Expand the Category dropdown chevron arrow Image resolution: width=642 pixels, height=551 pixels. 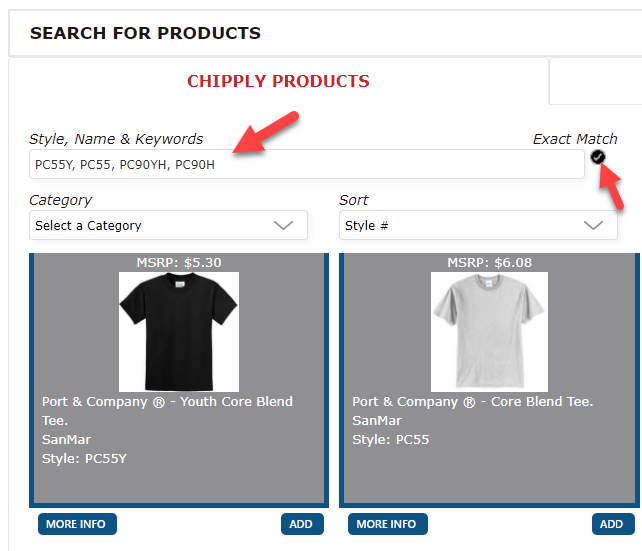pos(283,225)
